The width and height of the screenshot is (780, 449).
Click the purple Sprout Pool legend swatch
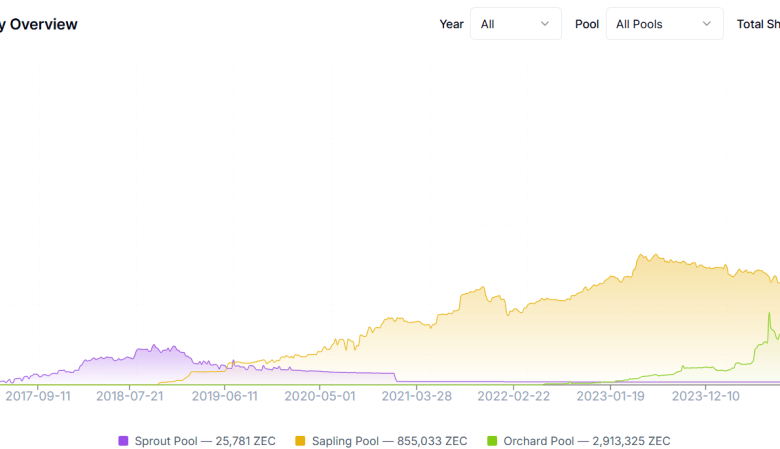click(124, 441)
